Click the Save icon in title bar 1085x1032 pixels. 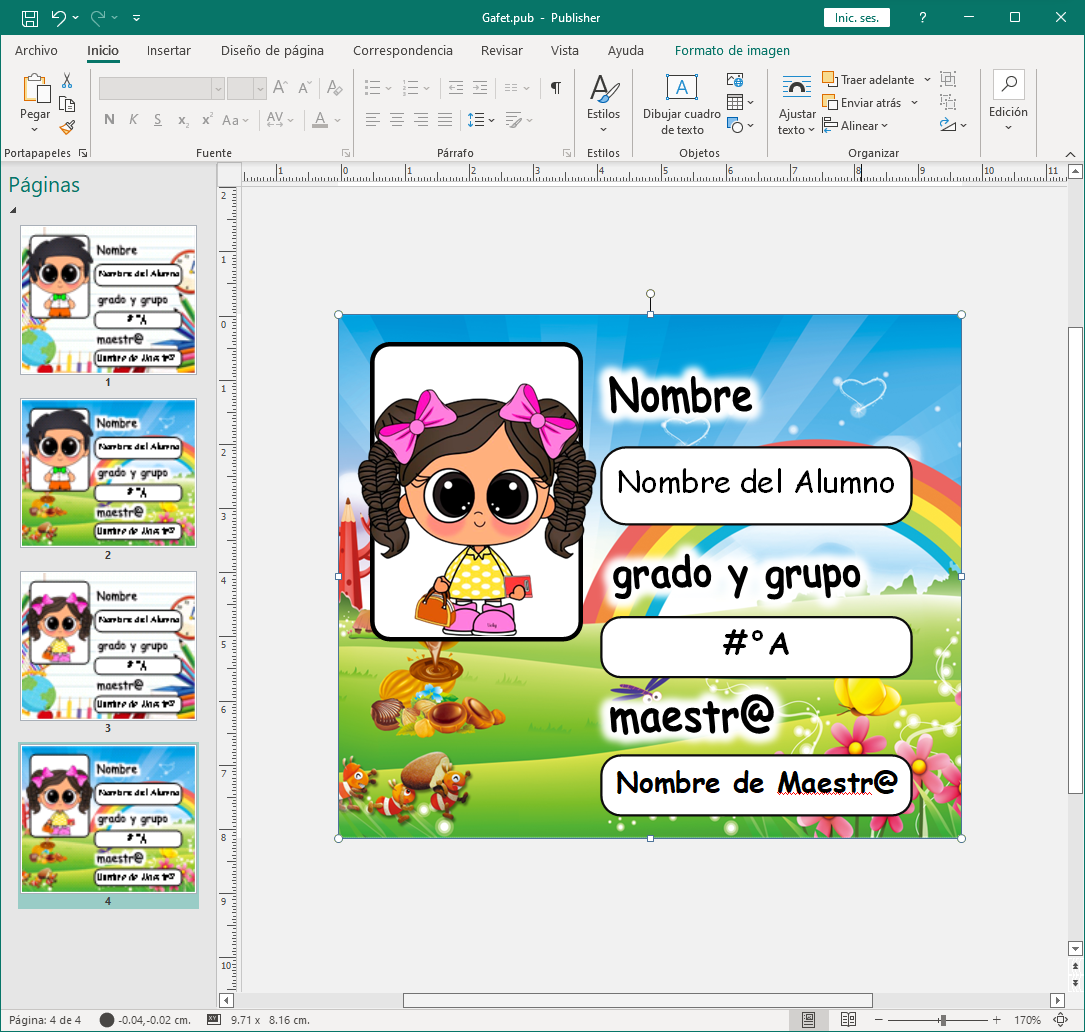click(x=29, y=17)
